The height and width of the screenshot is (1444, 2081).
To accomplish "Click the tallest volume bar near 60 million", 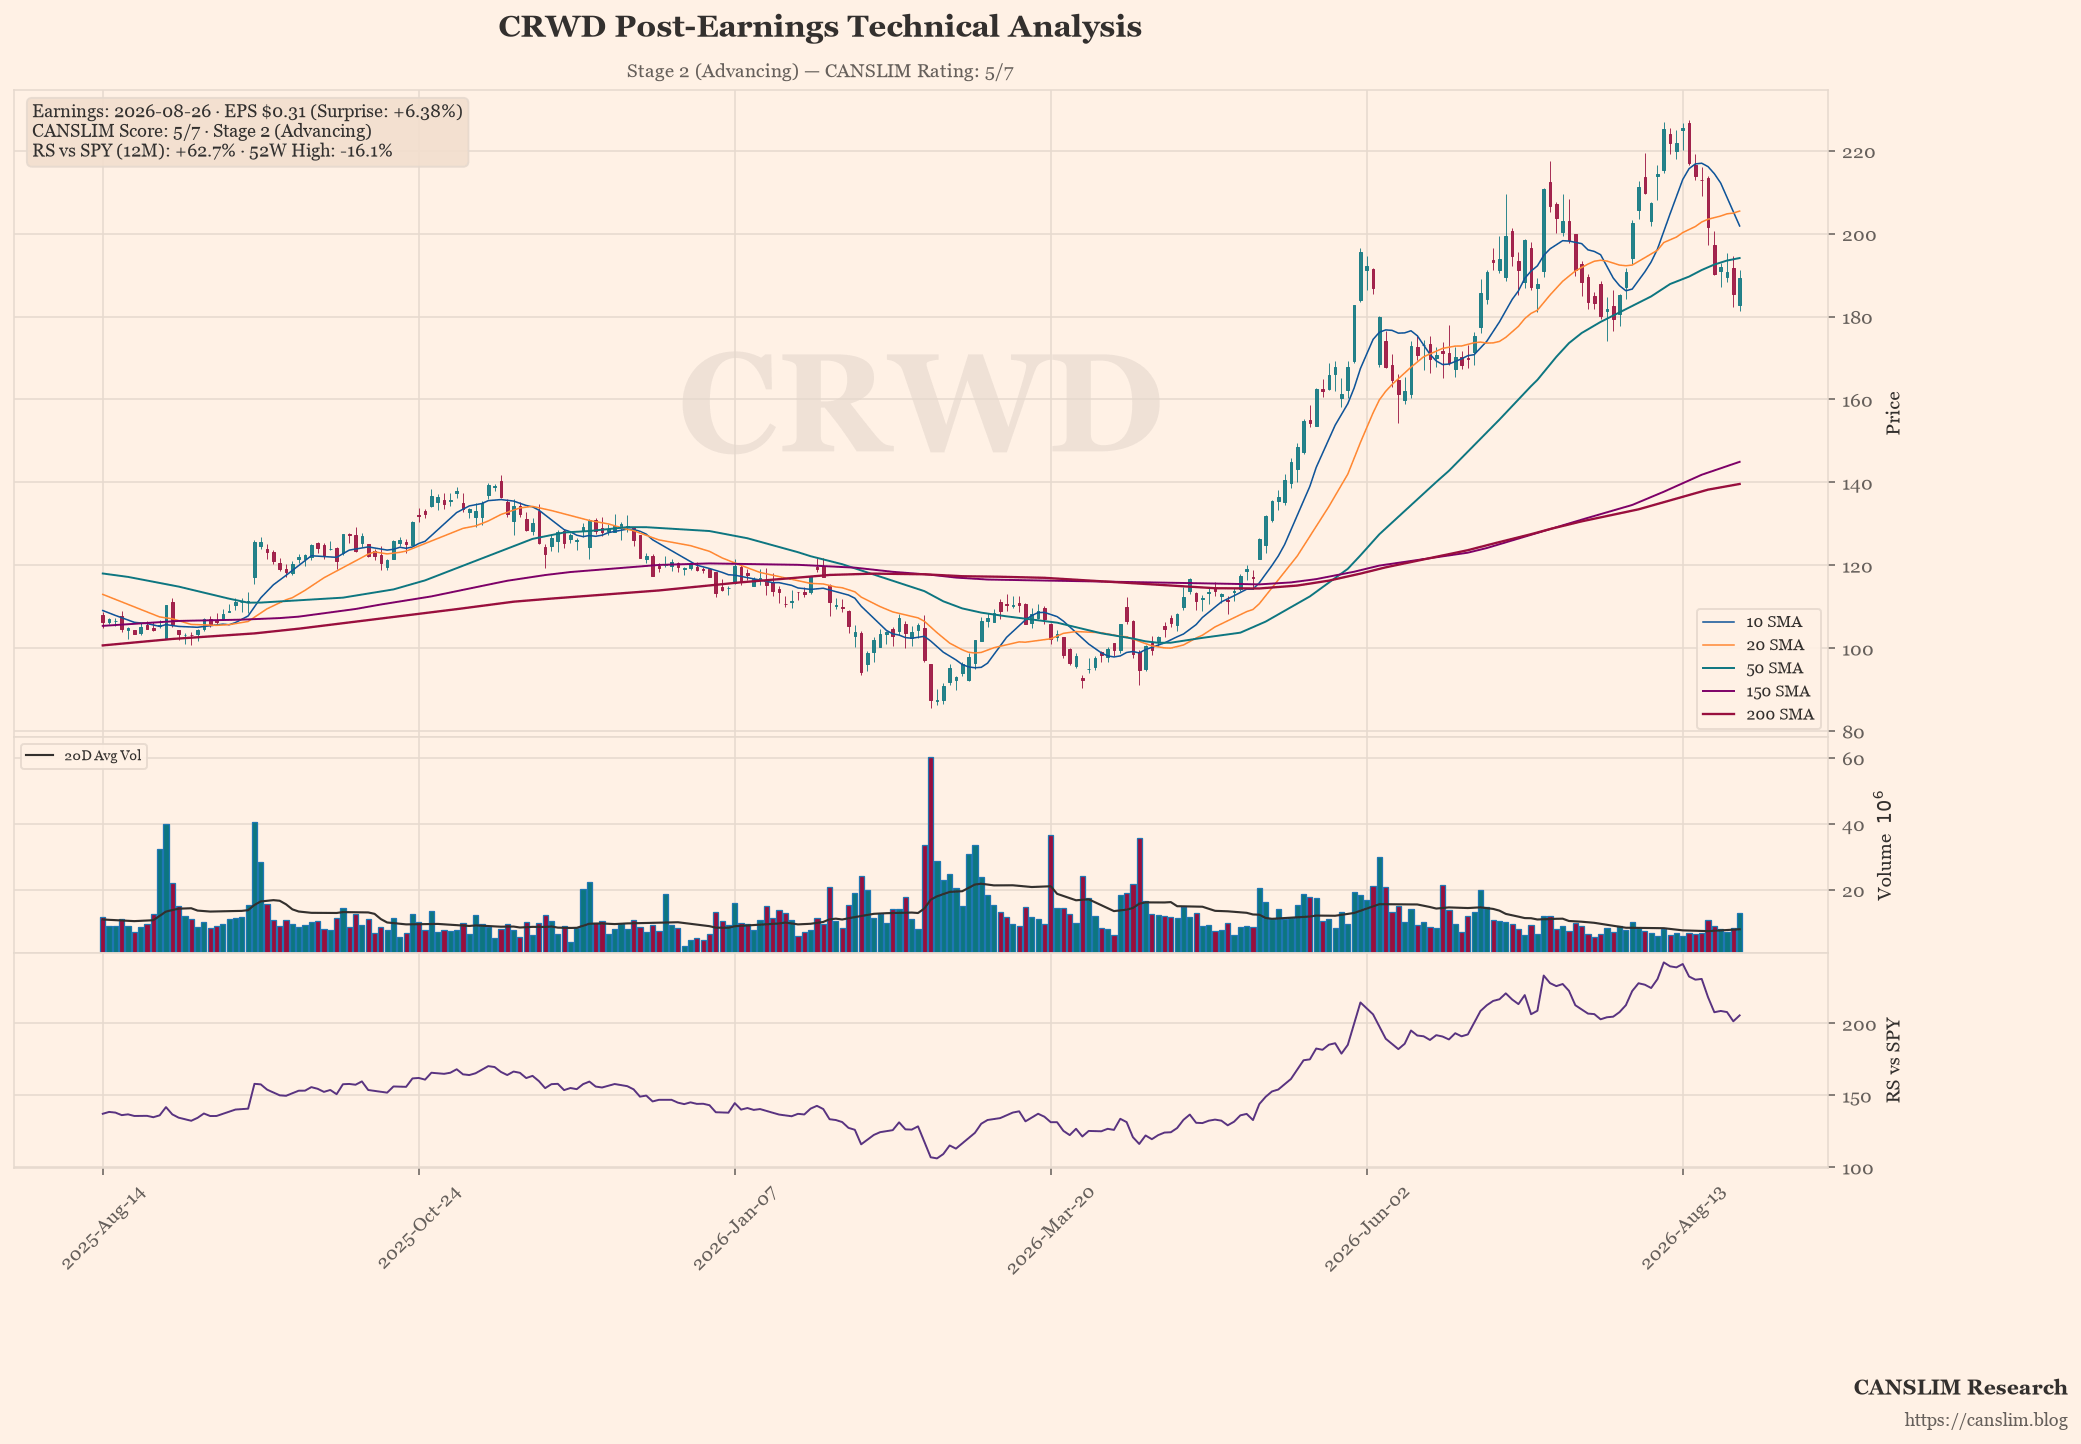I will tap(930, 854).
